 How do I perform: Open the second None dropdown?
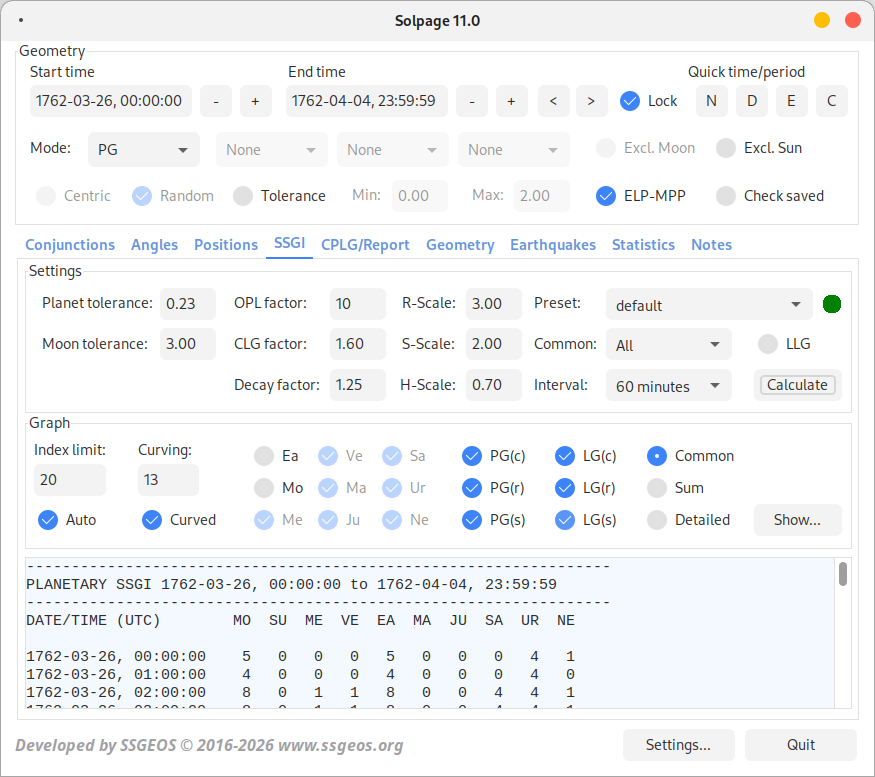click(393, 150)
